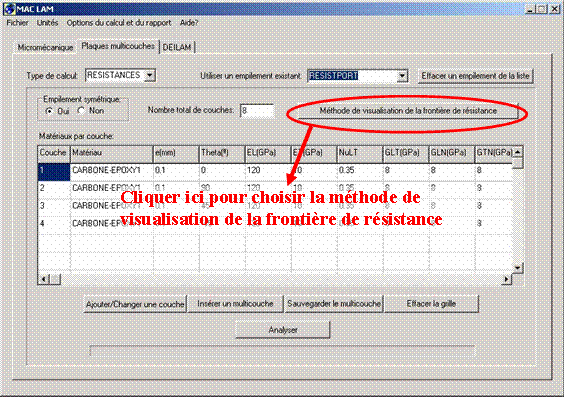The width and height of the screenshot is (566, 397).
Task: Click the 0.1 thickness cell in row 1
Action: click(x=176, y=172)
